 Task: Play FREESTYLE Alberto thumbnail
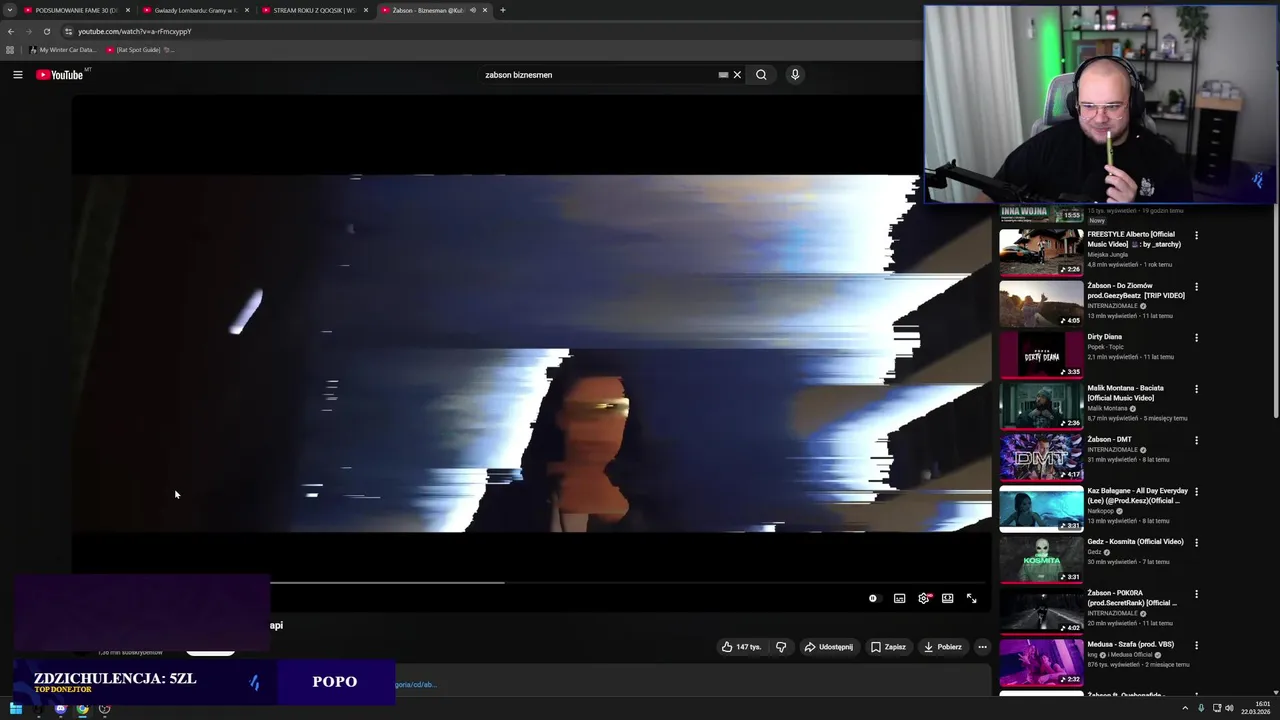1041,252
